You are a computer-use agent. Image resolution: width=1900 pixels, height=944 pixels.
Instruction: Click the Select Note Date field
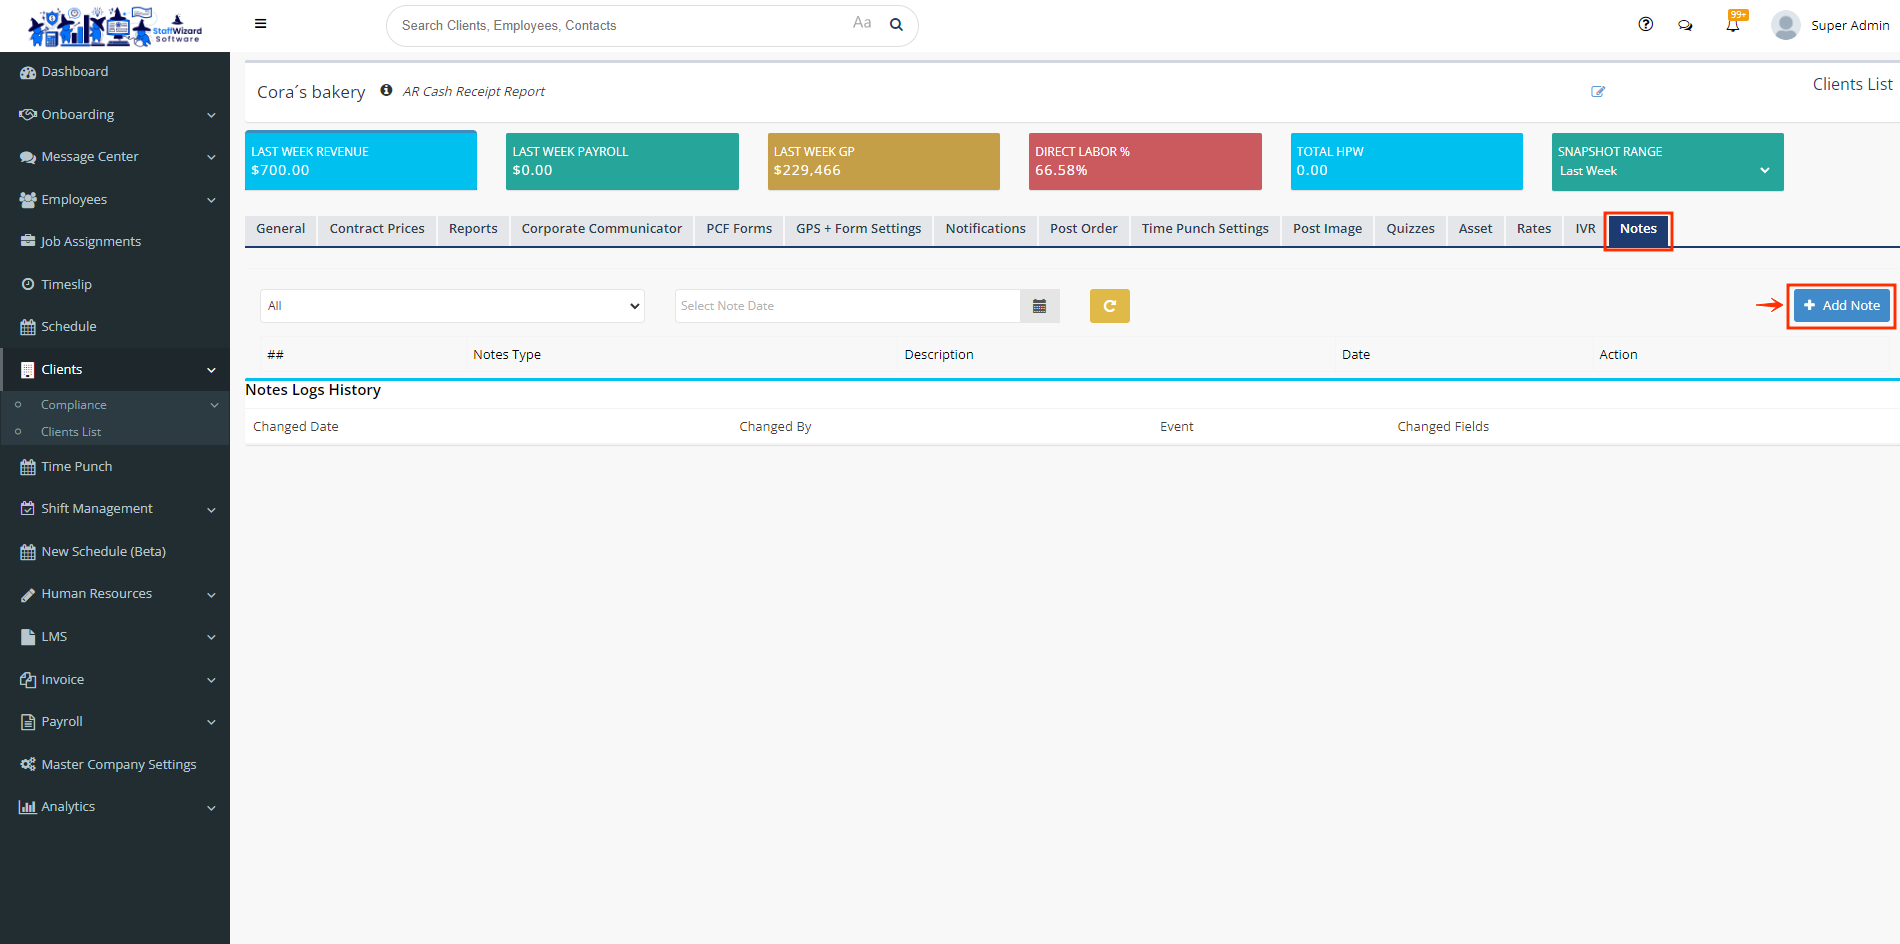[x=847, y=306]
